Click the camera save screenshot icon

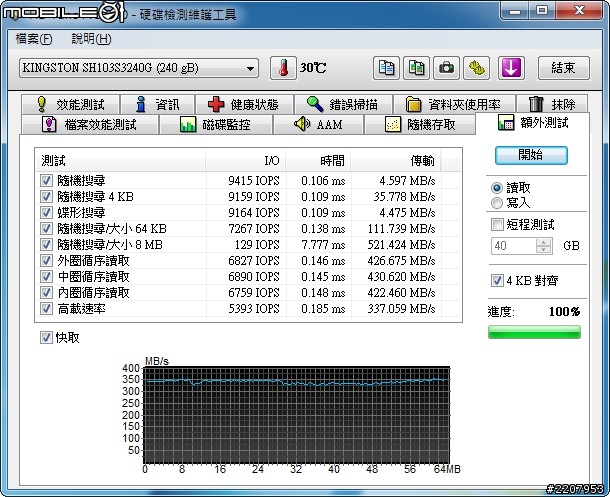coord(446,68)
